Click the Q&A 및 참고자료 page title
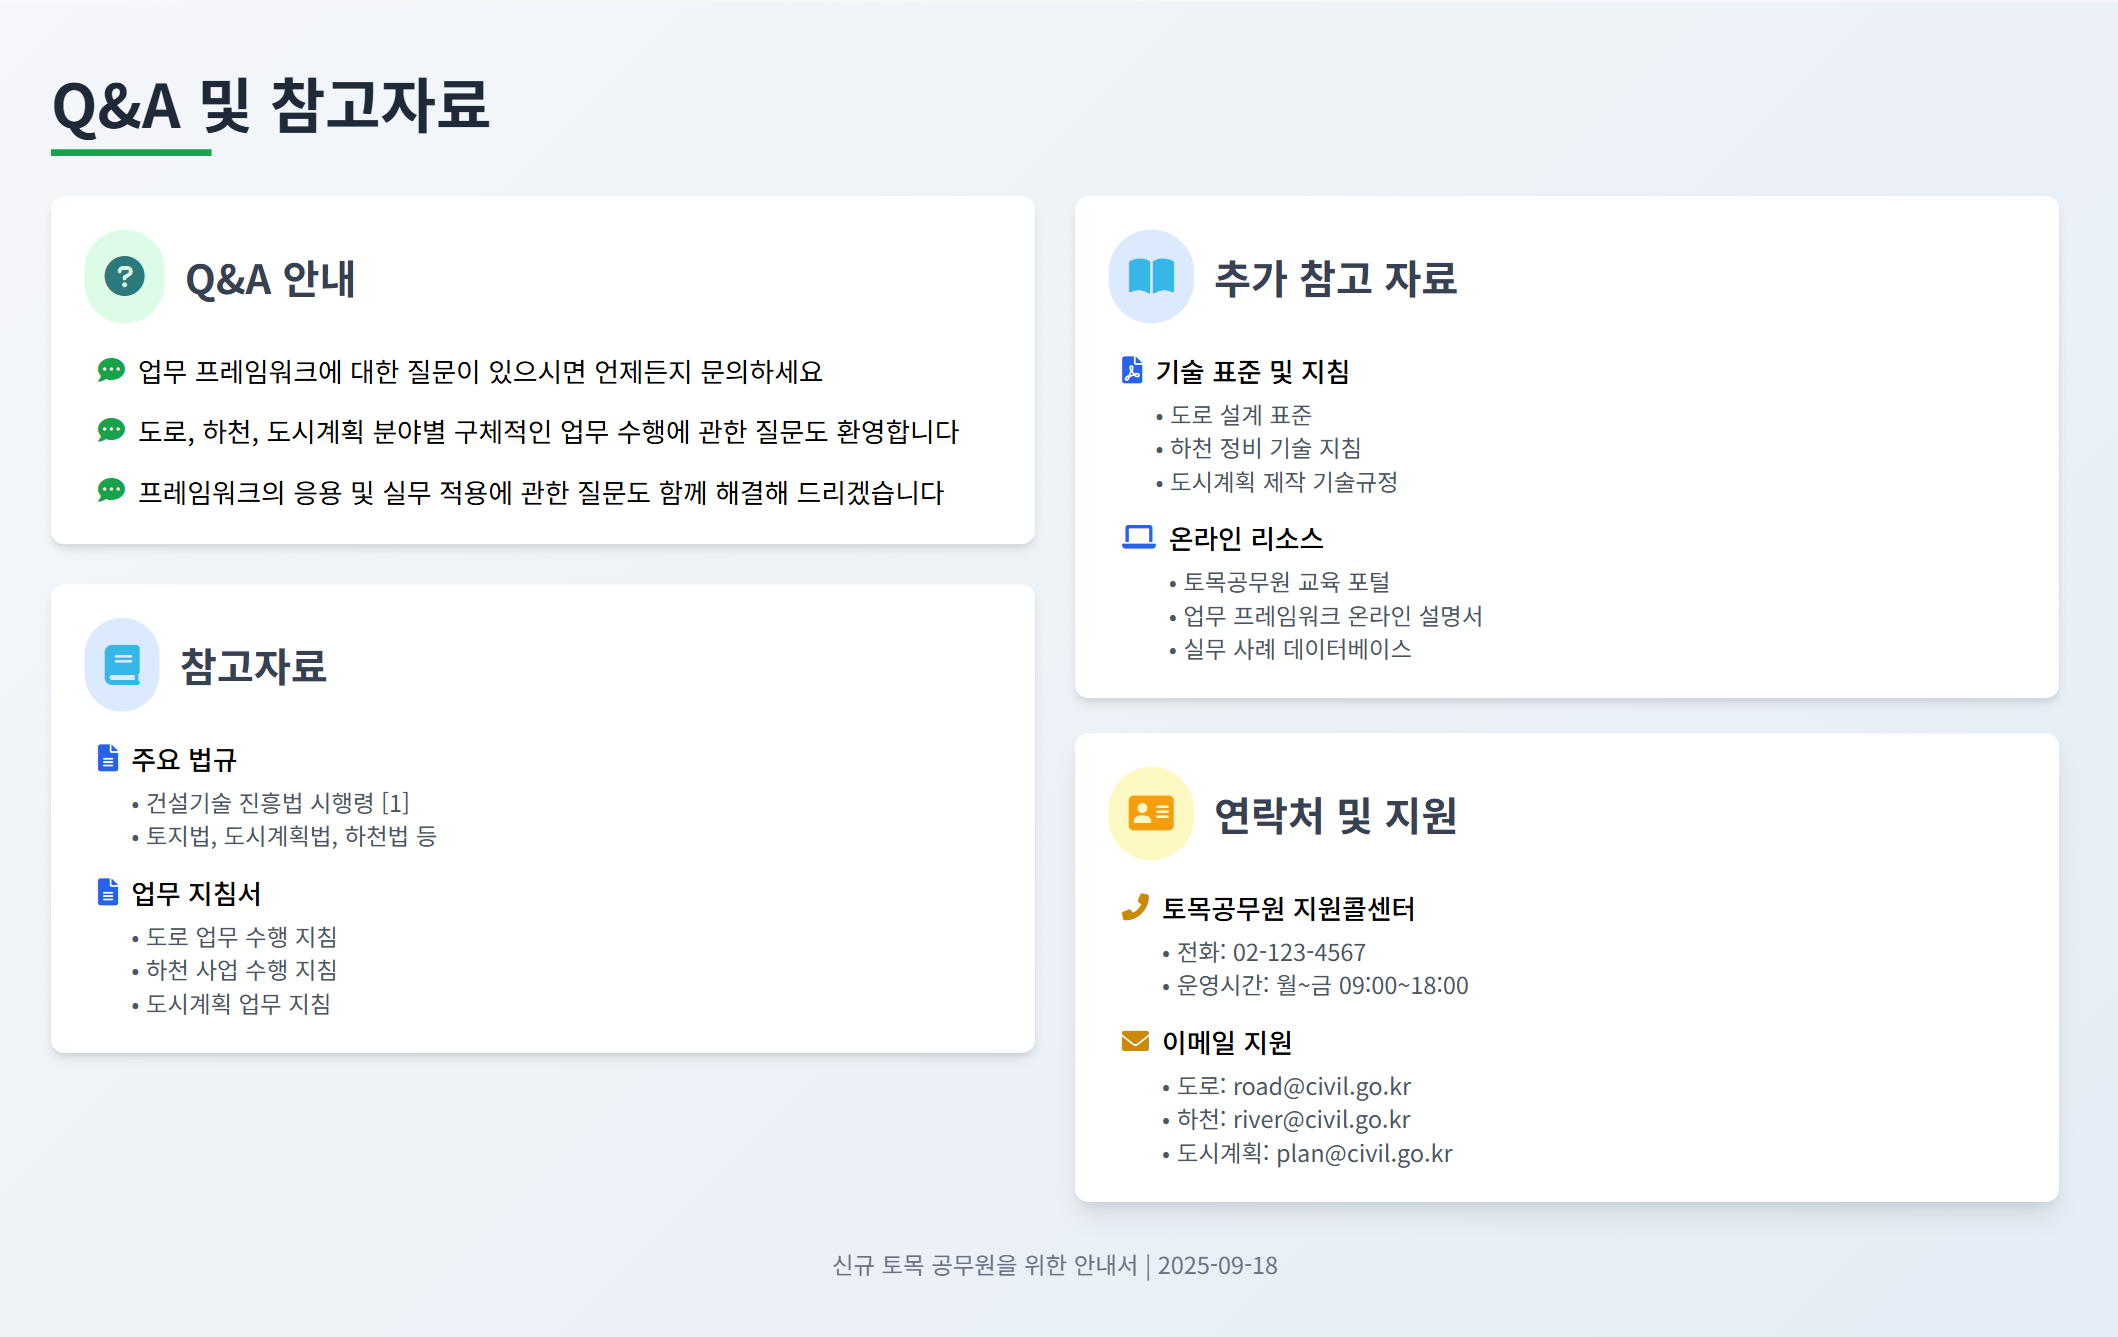The image size is (2118, 1337). click(x=270, y=106)
